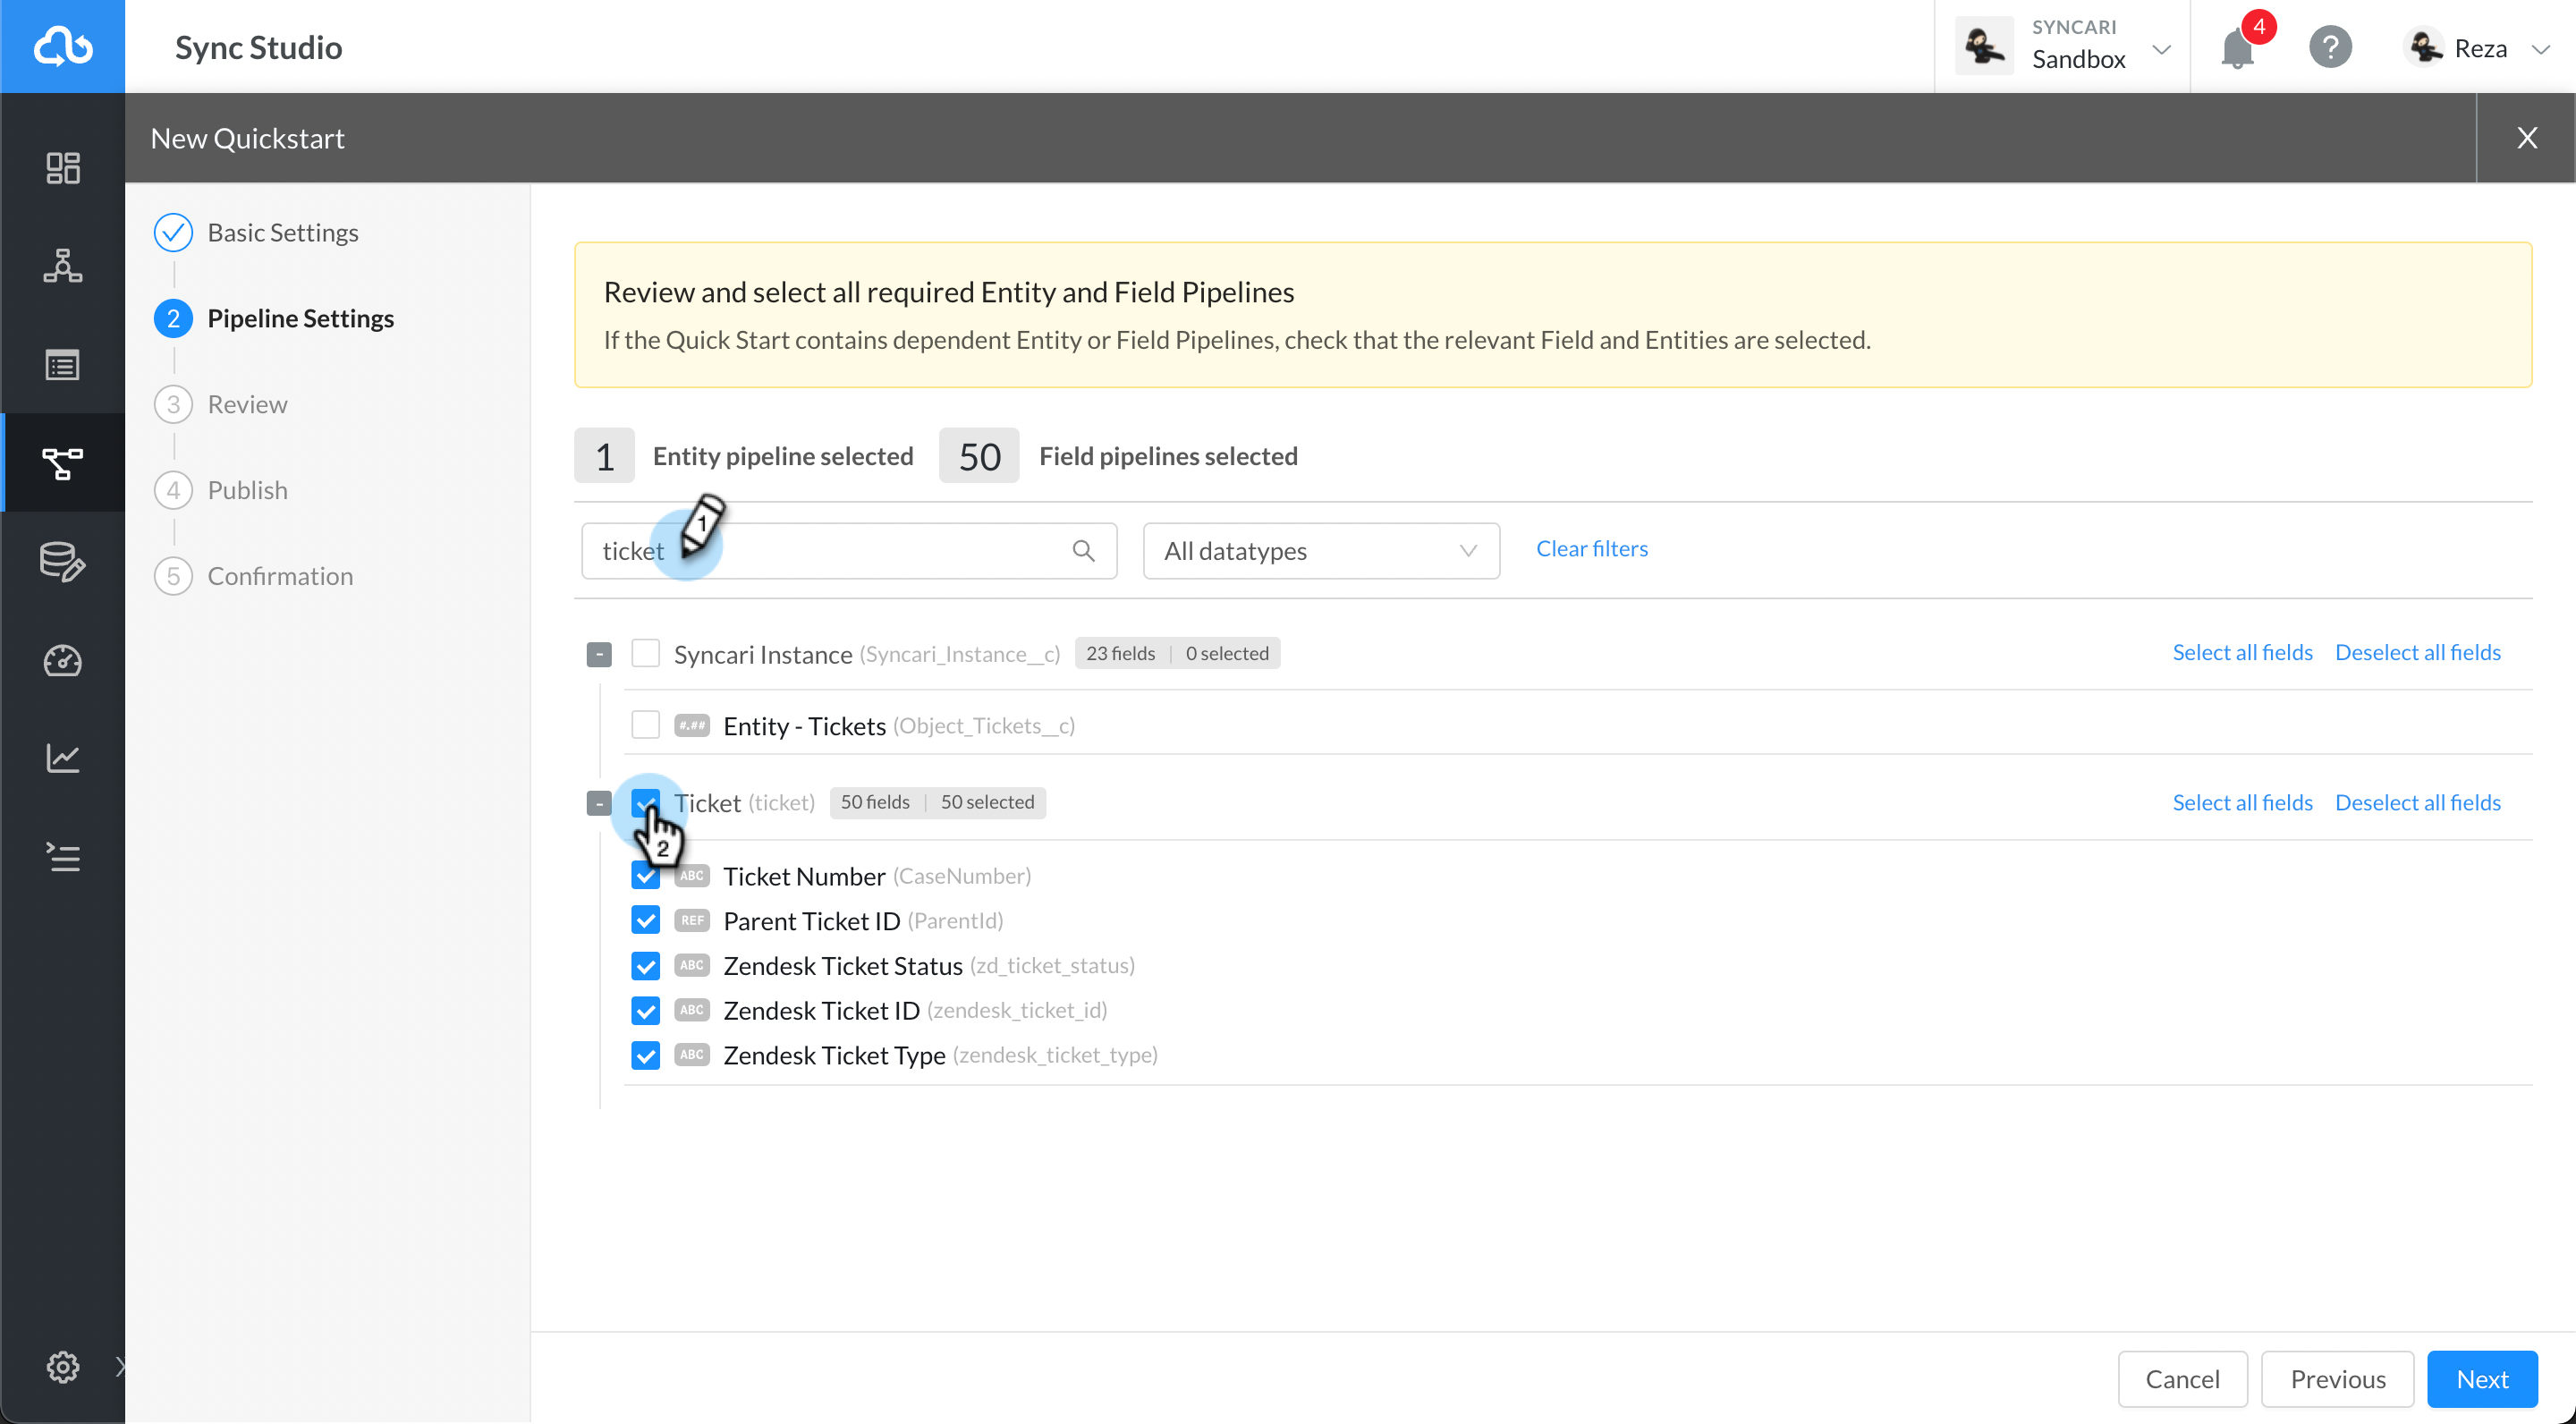Open the logs list icon in the sidebar

(63, 364)
